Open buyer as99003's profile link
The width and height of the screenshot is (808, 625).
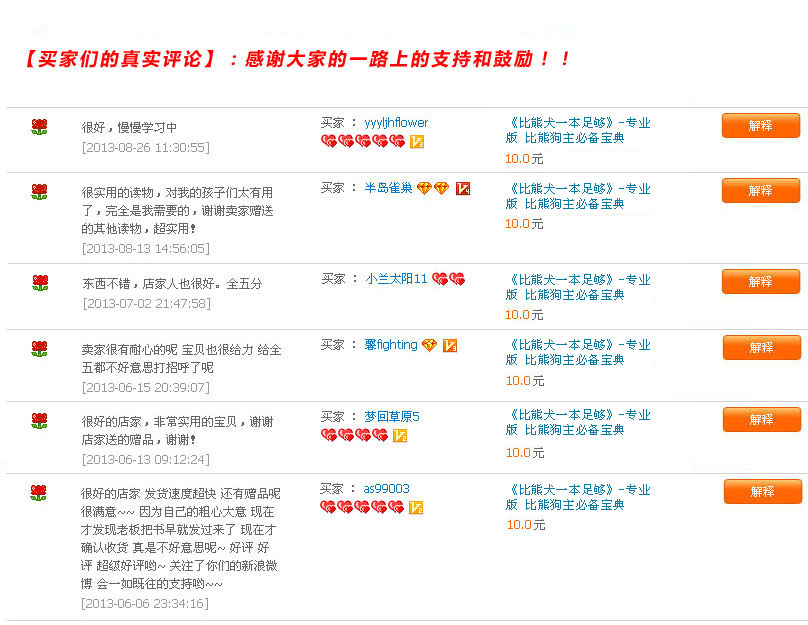tap(386, 489)
